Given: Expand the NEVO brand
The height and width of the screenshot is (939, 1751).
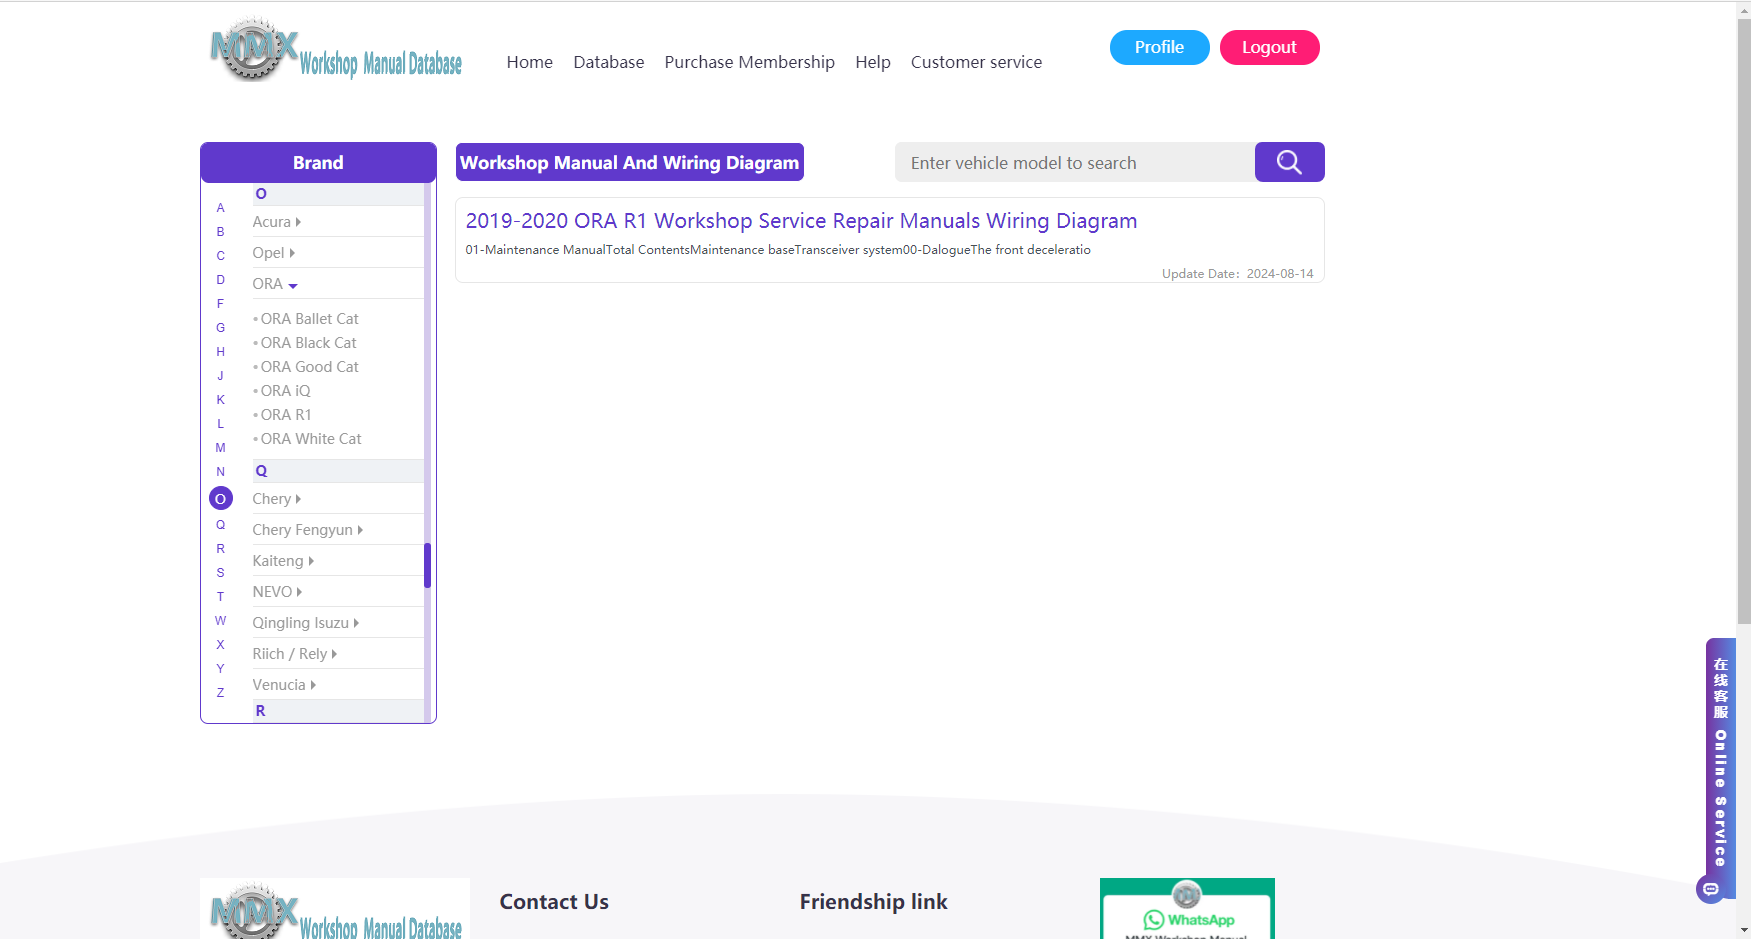Looking at the screenshot, I should pyautogui.click(x=277, y=592).
